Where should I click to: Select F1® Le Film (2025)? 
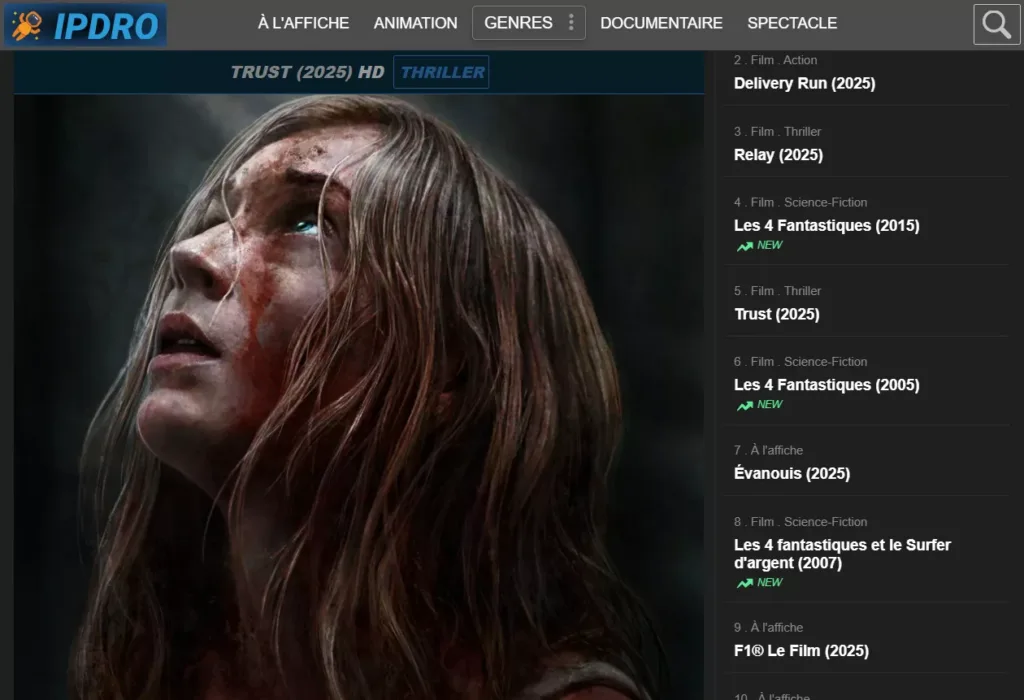coord(801,651)
